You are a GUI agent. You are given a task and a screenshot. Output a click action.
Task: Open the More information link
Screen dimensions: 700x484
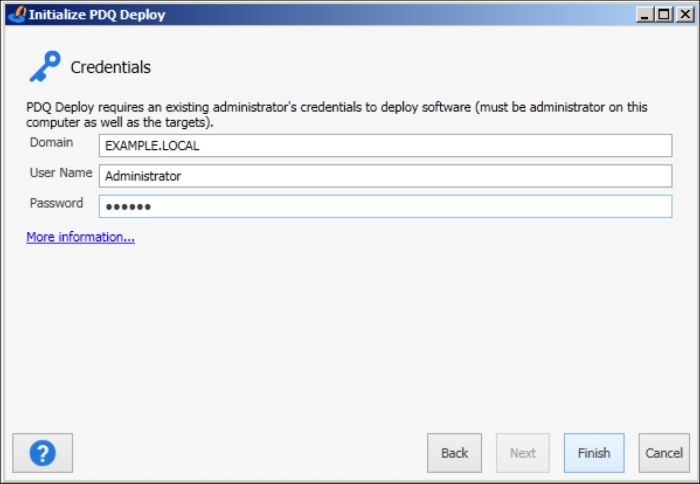[x=80, y=237]
